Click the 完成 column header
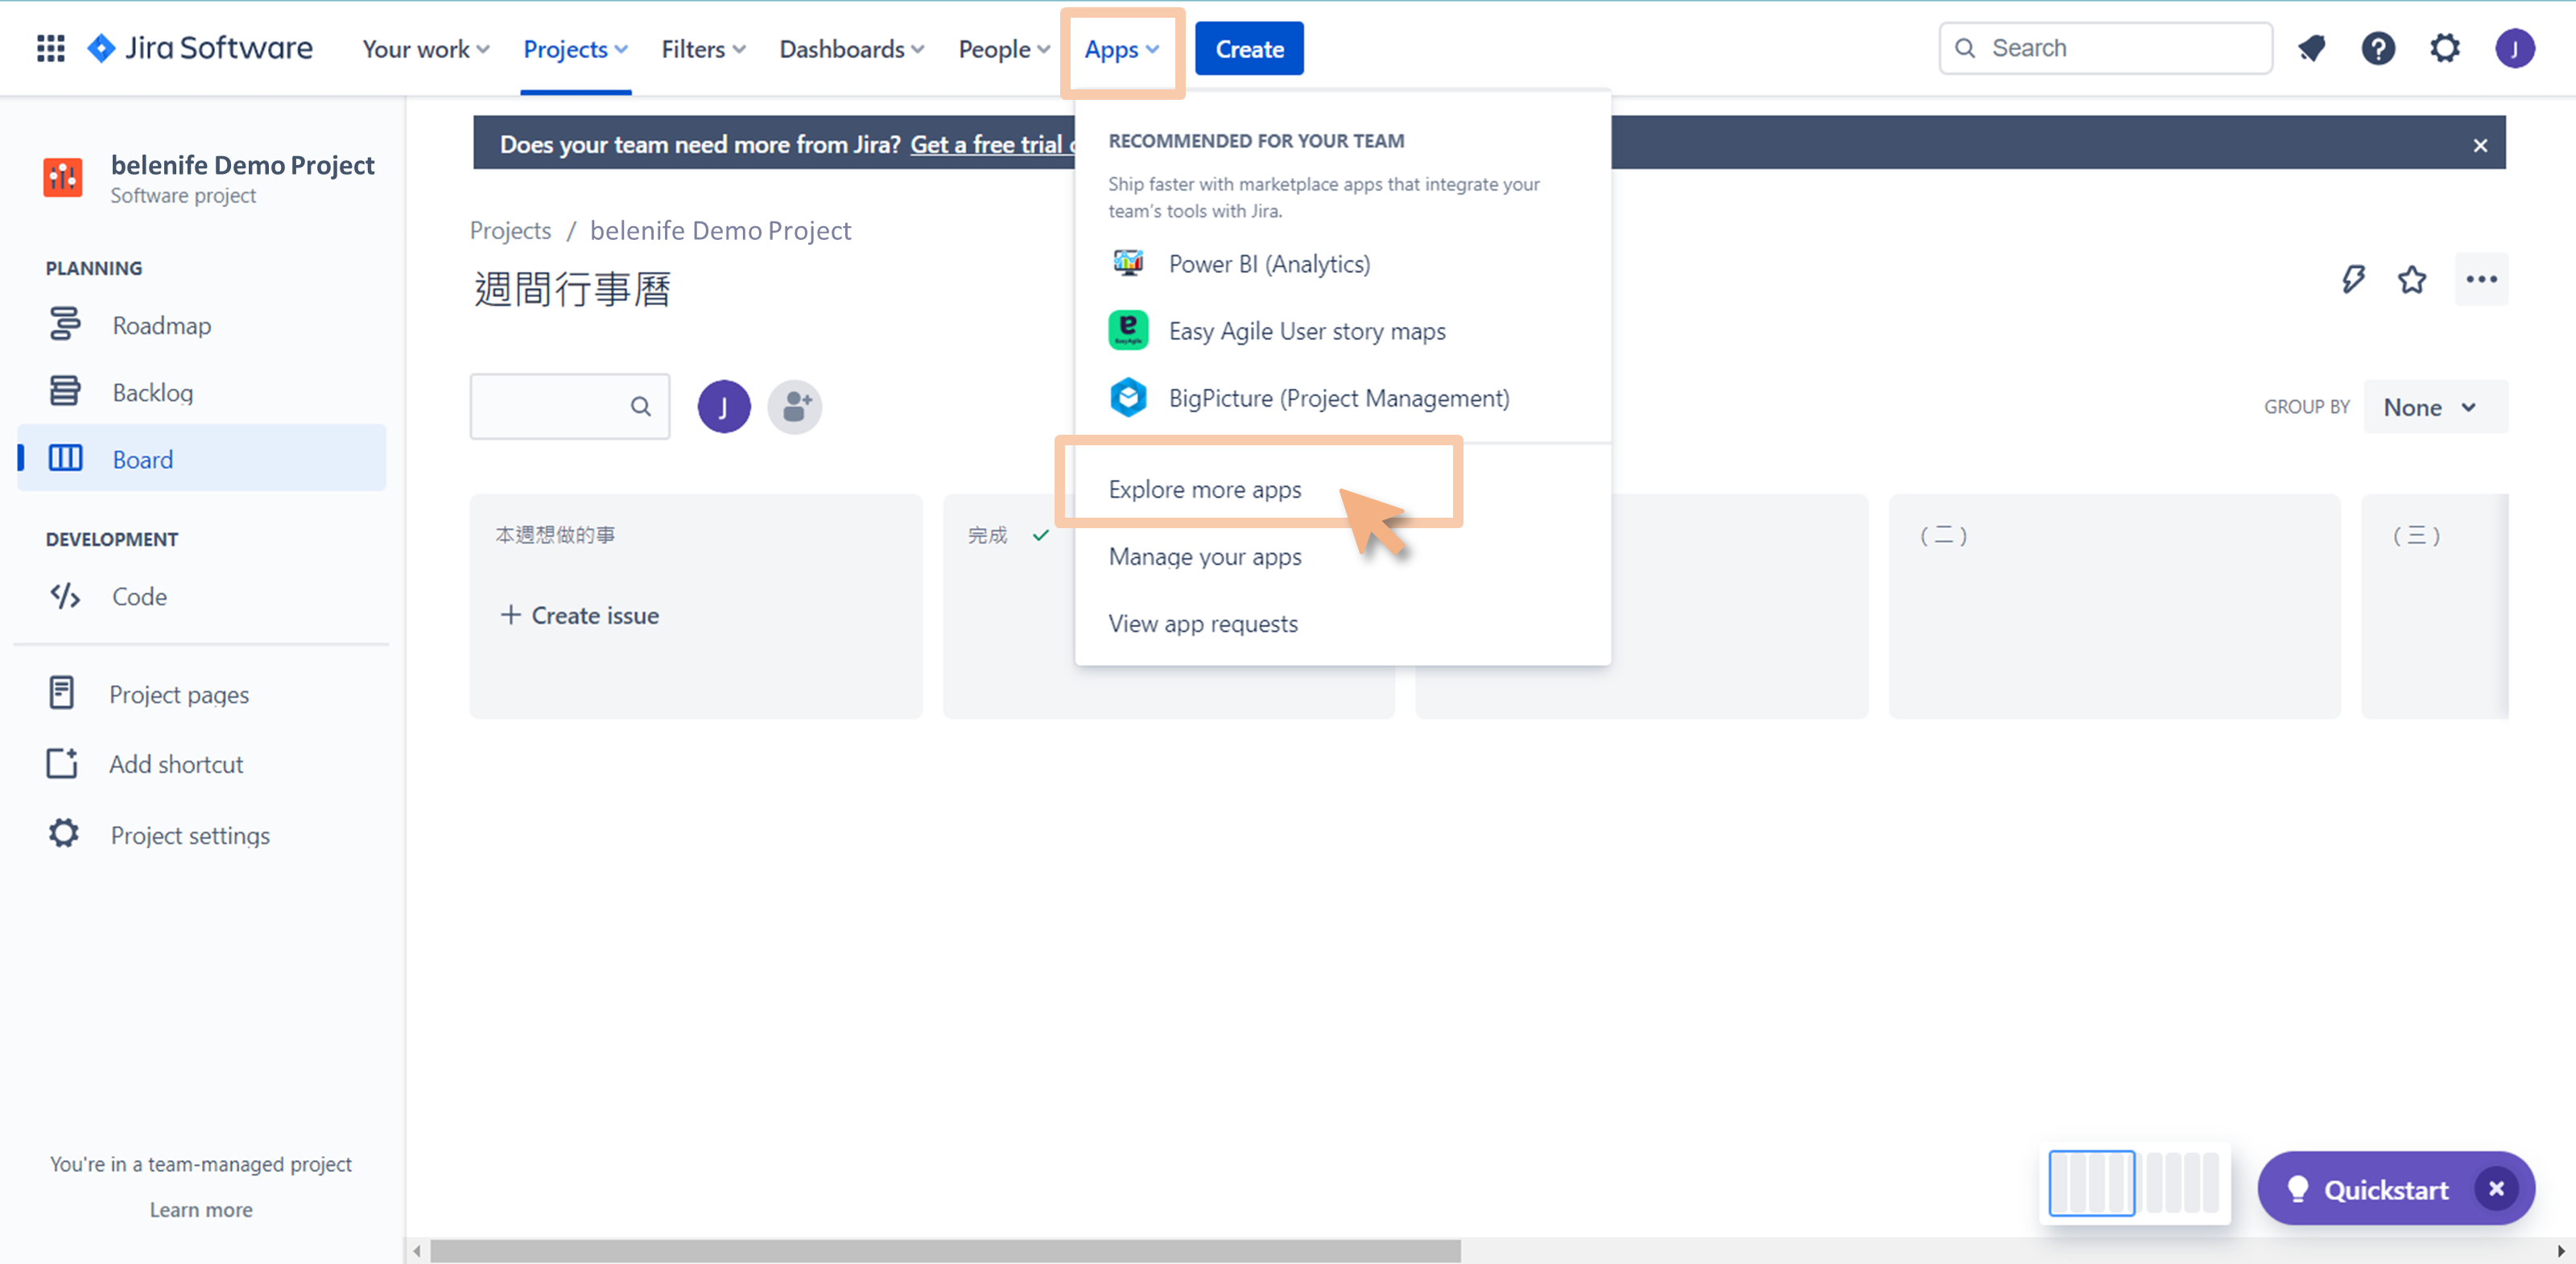Image resolution: width=2576 pixels, height=1264 pixels. (x=987, y=535)
